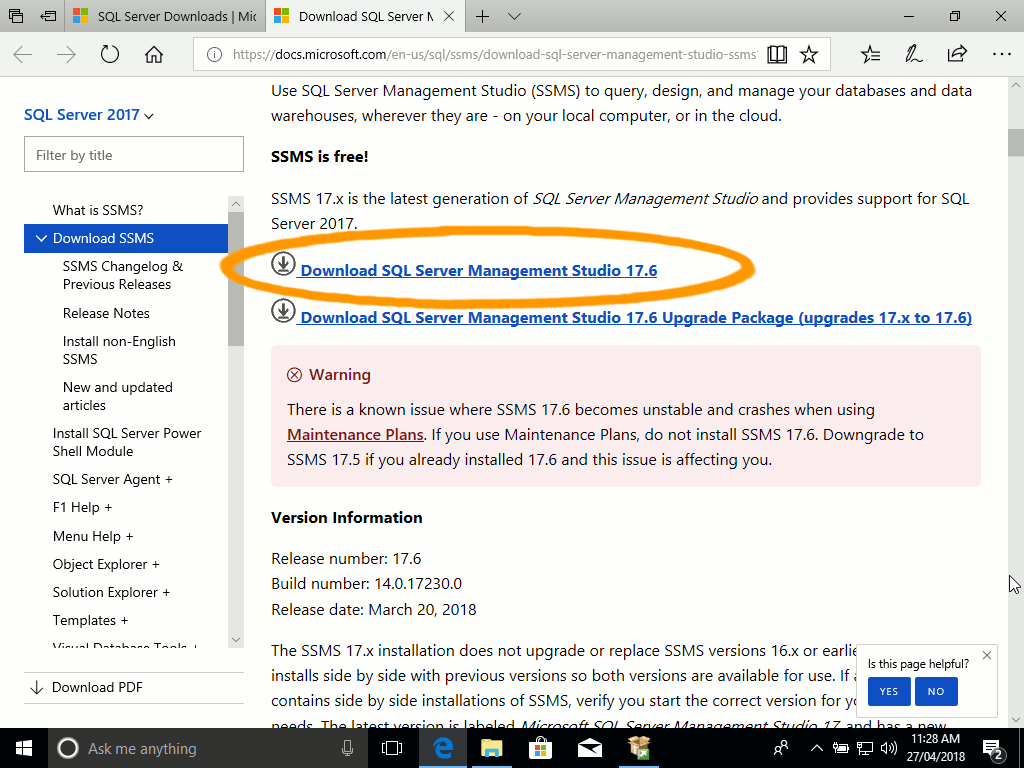Open the Action Center notifications
This screenshot has height=768, width=1024.
click(x=993, y=749)
